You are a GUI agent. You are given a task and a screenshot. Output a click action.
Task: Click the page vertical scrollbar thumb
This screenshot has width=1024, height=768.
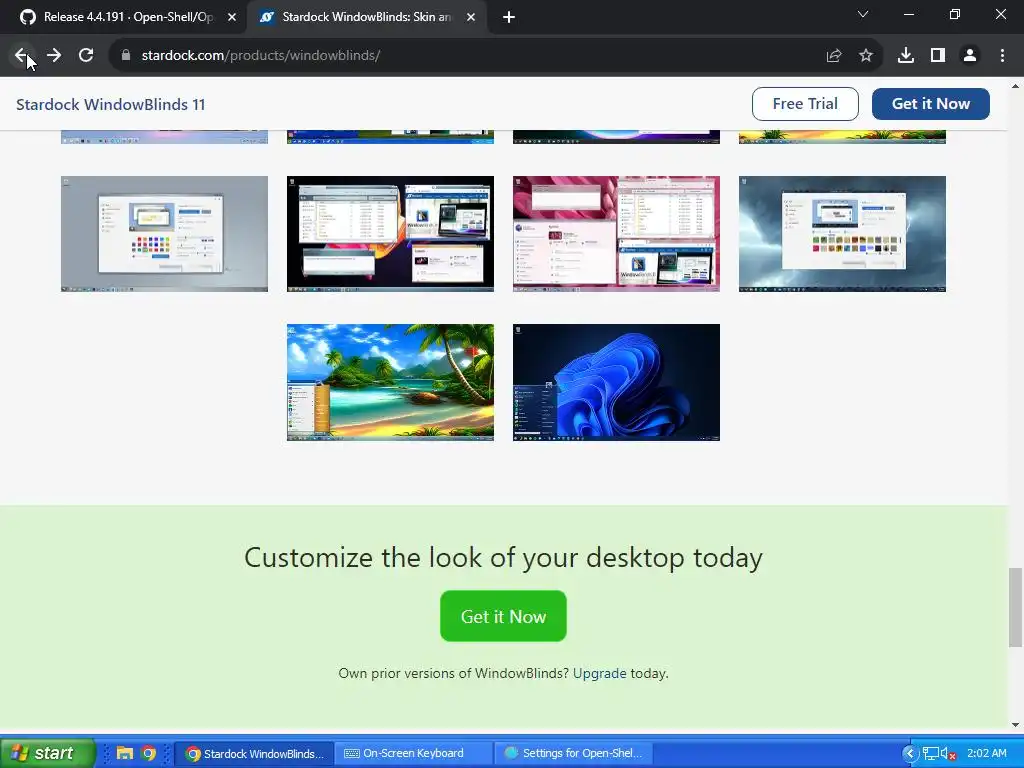coord(1016,607)
